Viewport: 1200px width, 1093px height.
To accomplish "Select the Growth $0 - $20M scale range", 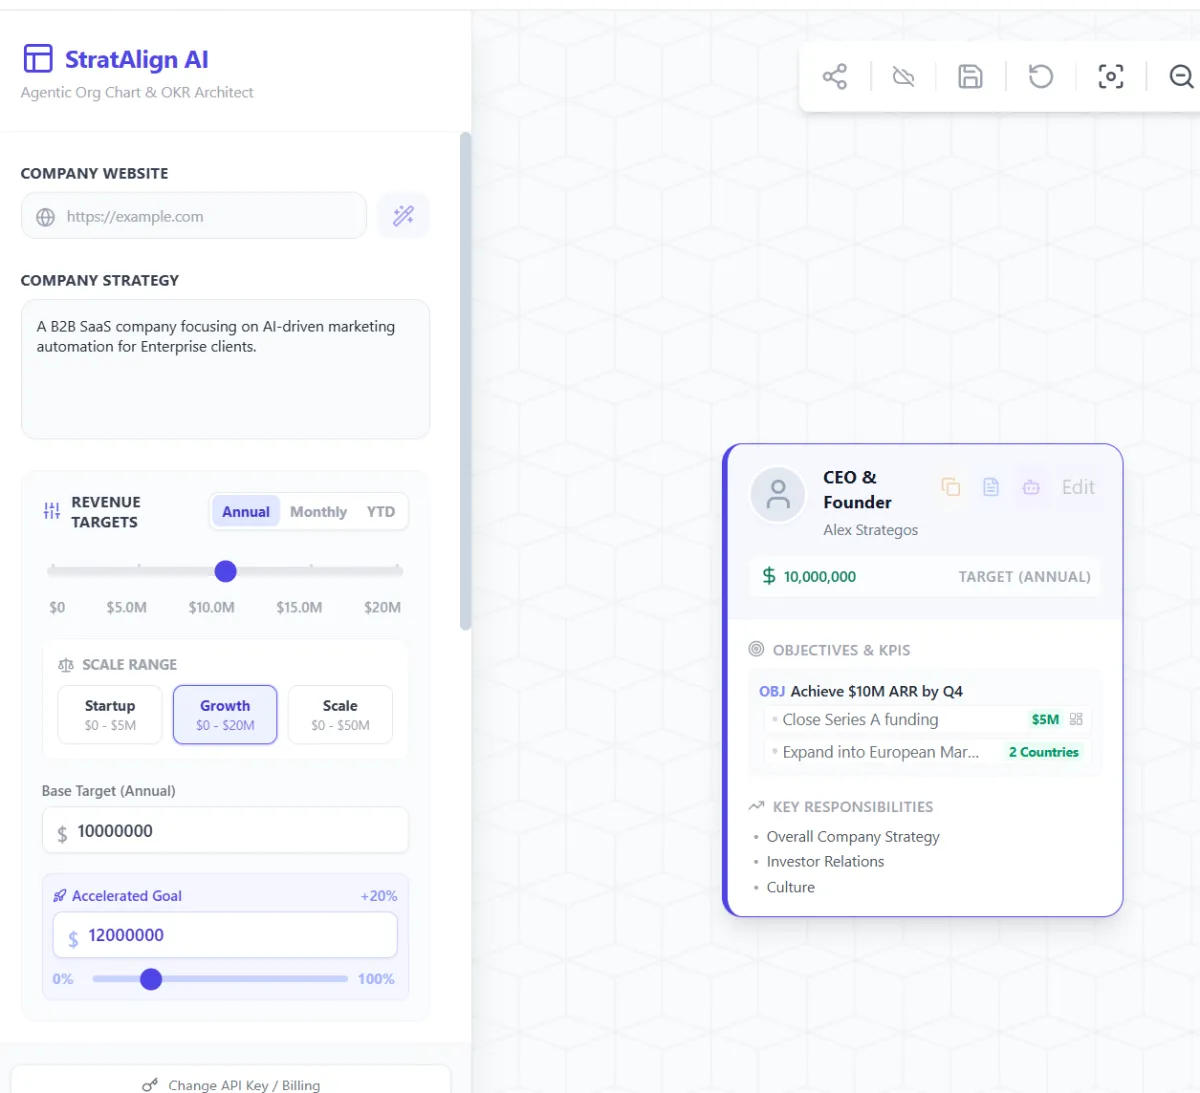I will (225, 715).
